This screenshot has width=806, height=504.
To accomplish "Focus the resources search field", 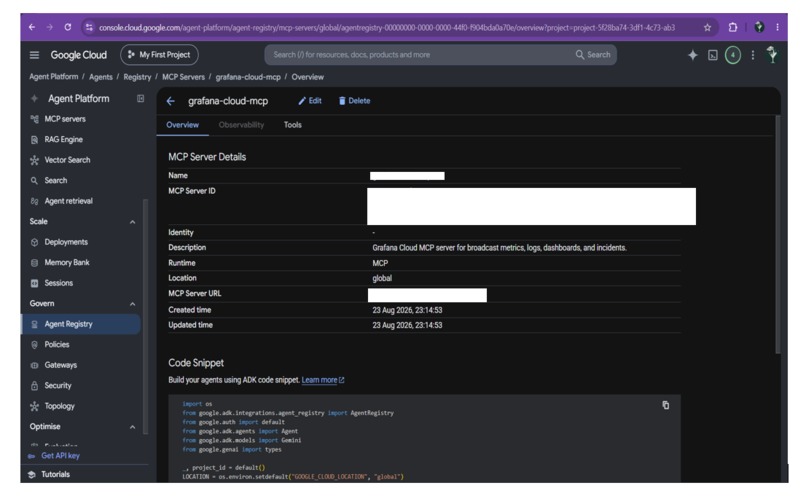I will coord(419,55).
